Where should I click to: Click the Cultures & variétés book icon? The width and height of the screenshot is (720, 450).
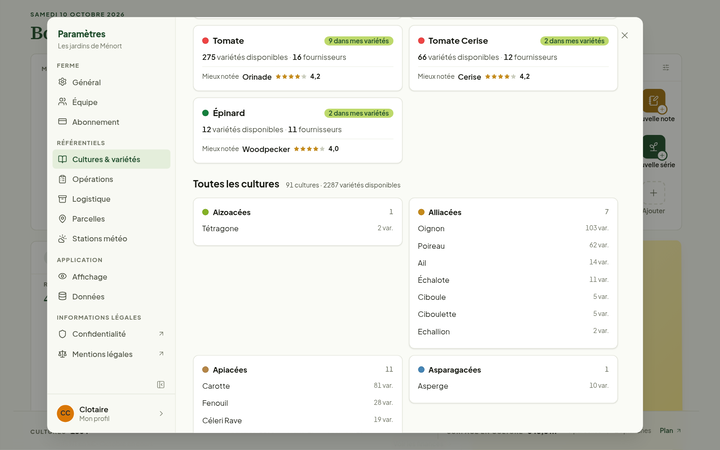point(62,159)
